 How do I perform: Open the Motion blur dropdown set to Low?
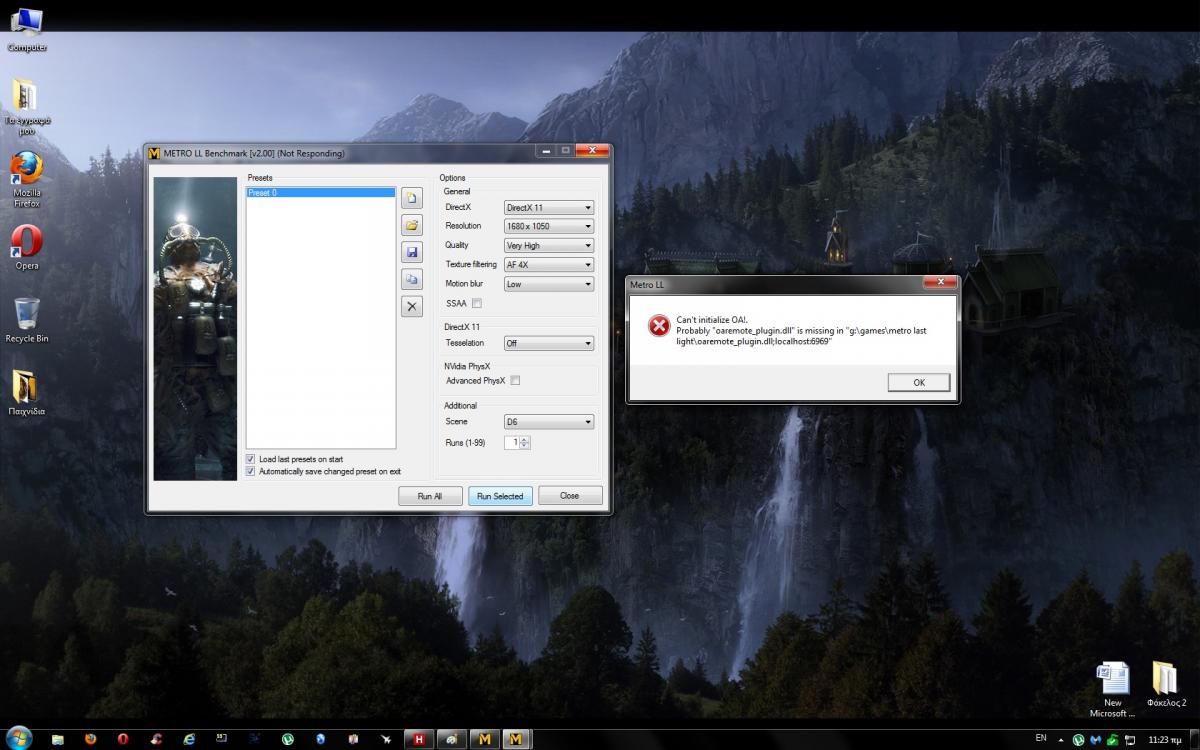tap(548, 284)
